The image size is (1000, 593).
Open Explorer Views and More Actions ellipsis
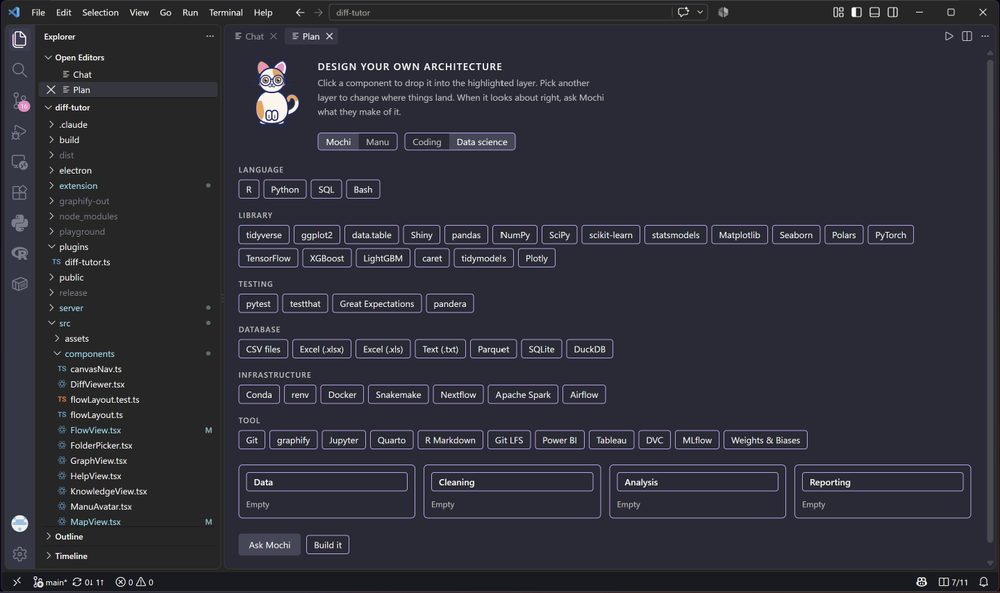point(210,36)
